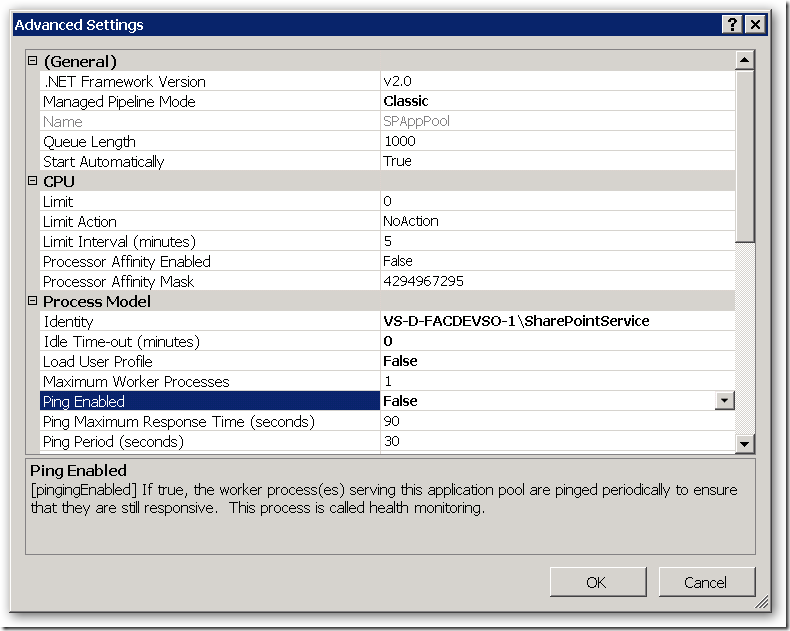The height and width of the screenshot is (631, 790).
Task: Select Processor Affinity Mask property
Action: coord(210,281)
